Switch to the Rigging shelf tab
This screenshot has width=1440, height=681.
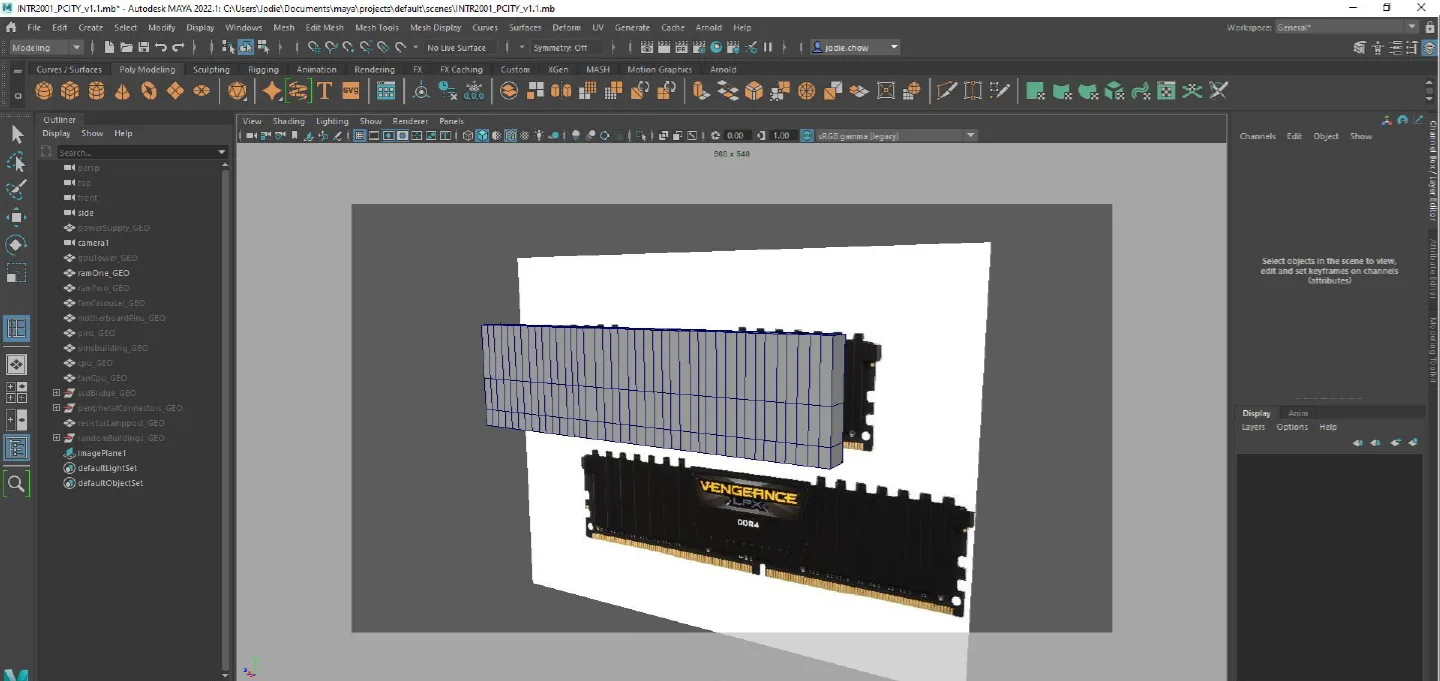[x=263, y=70]
